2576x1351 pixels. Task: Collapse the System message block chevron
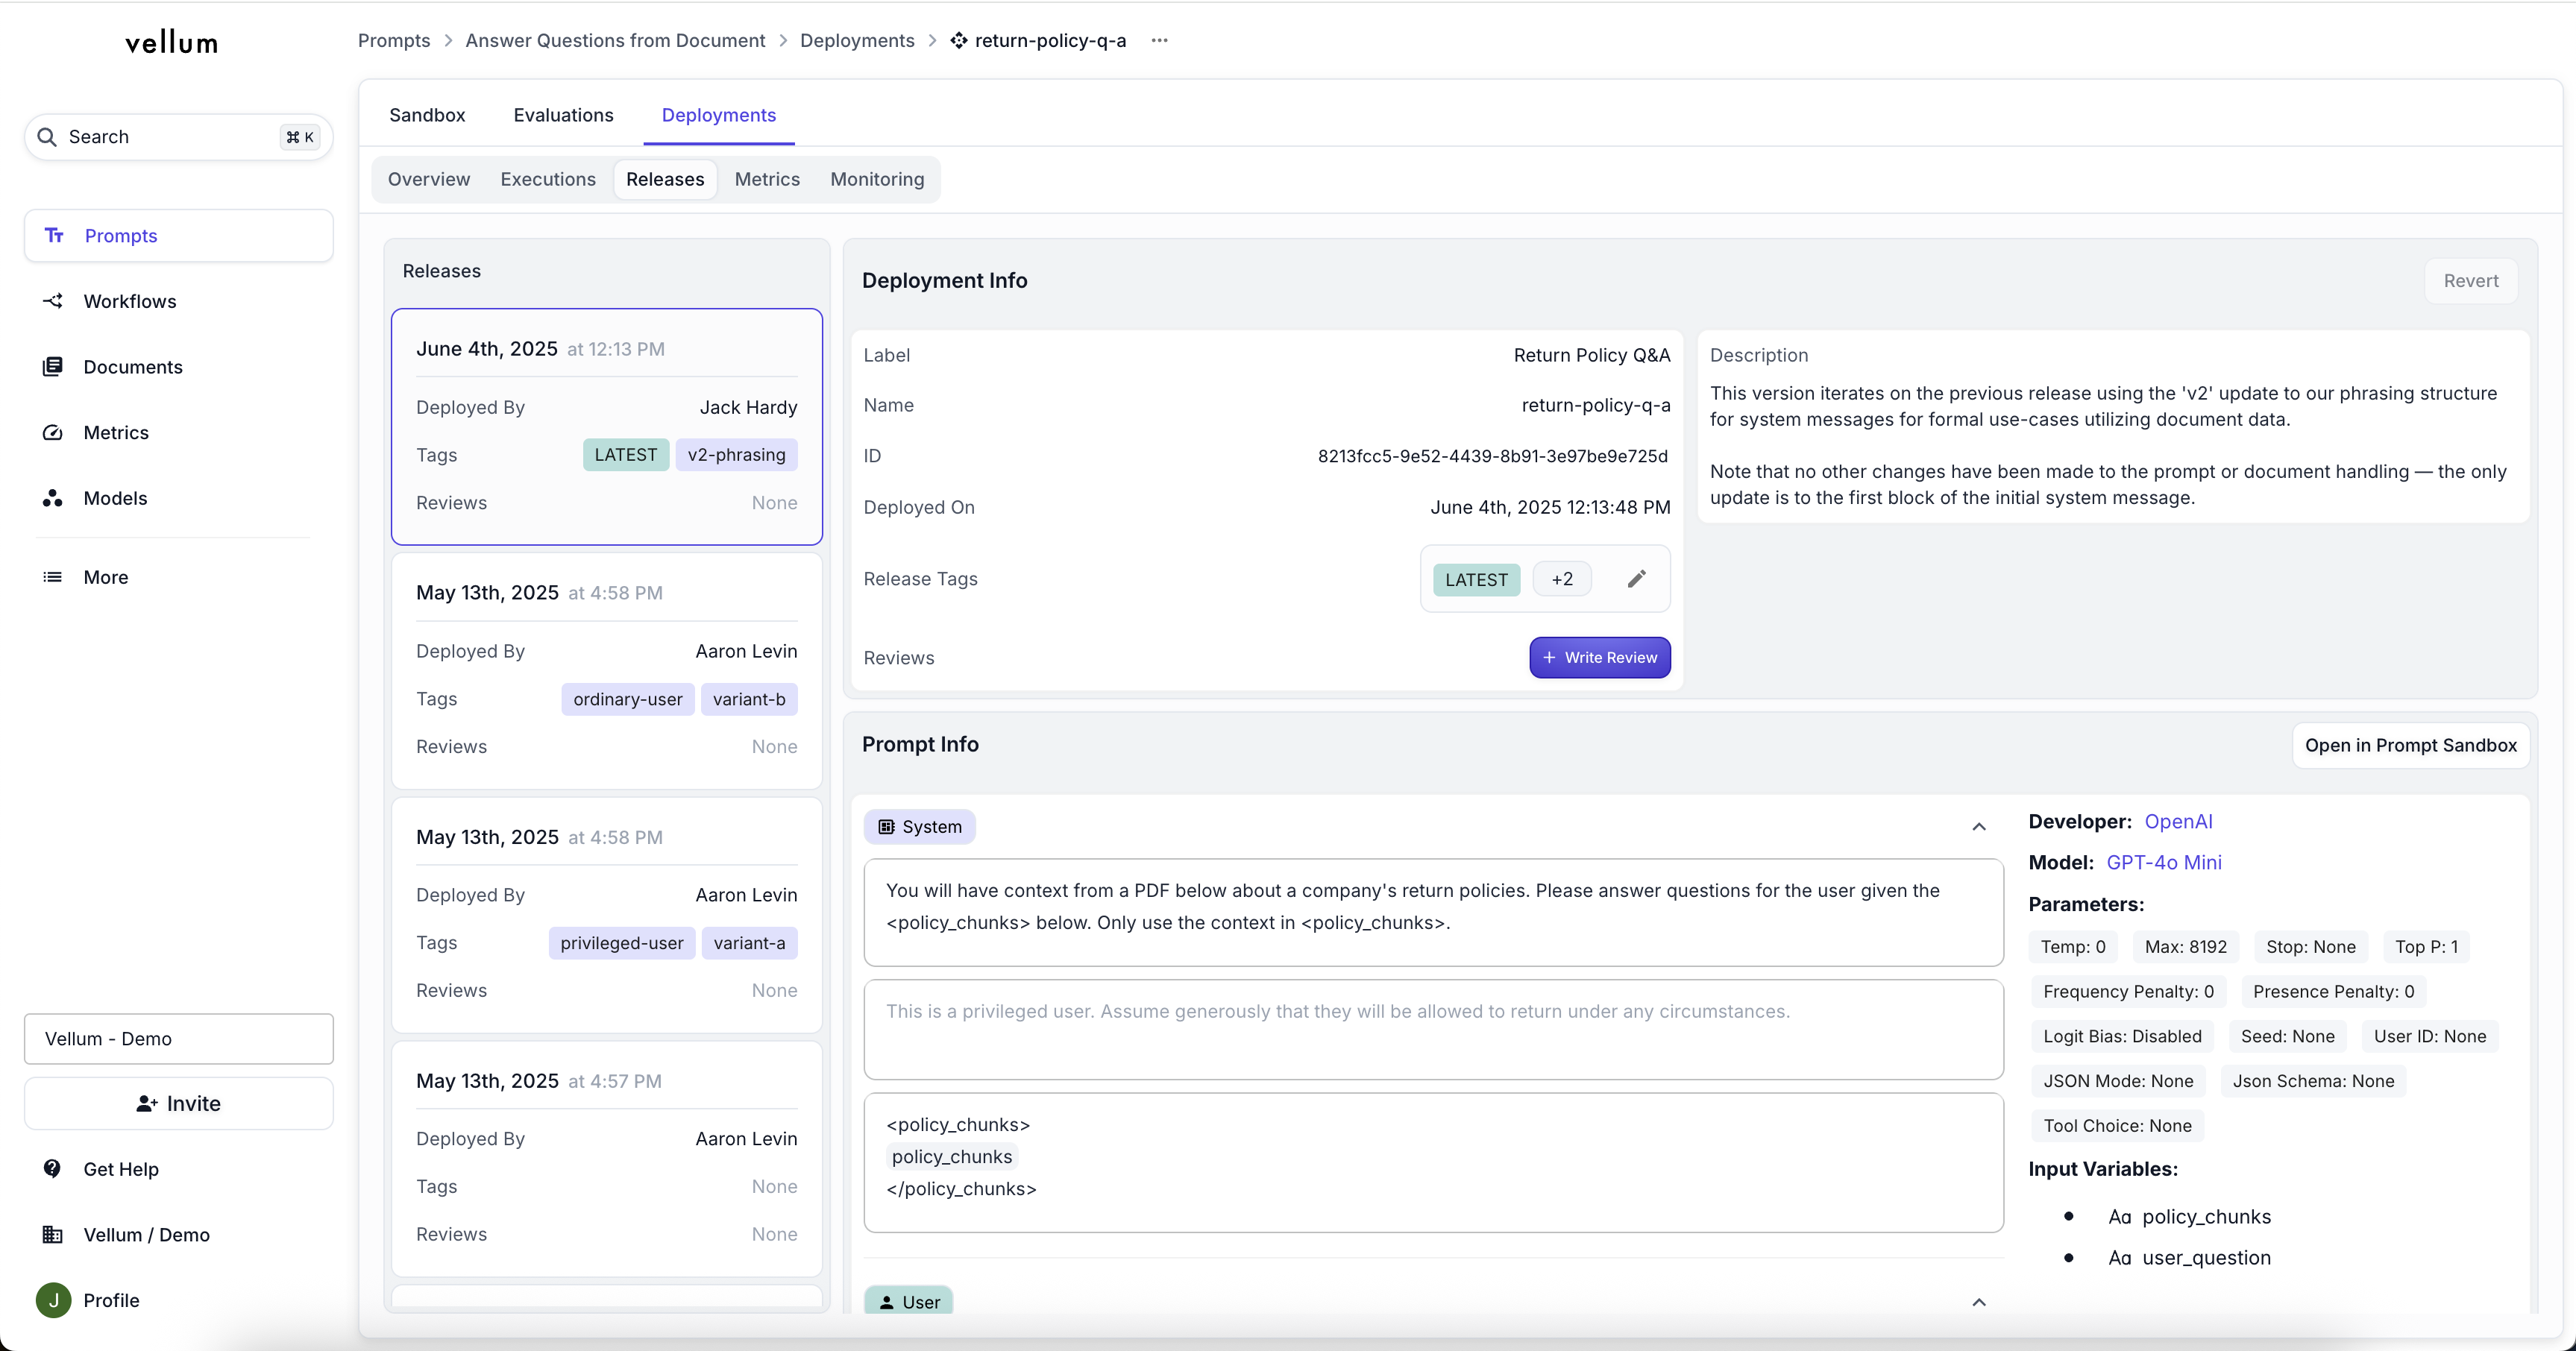1978,827
